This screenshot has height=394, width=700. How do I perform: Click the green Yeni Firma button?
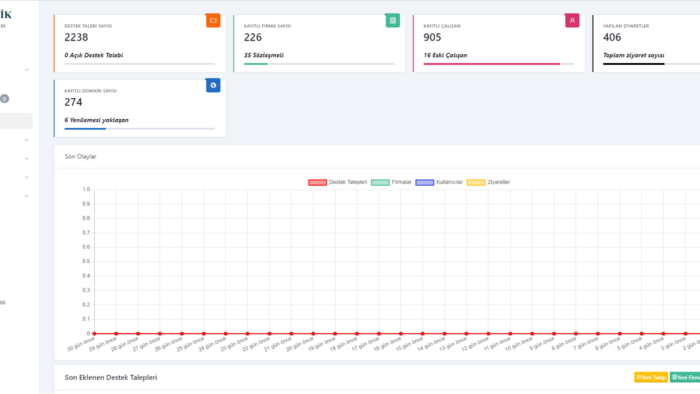tap(685, 377)
